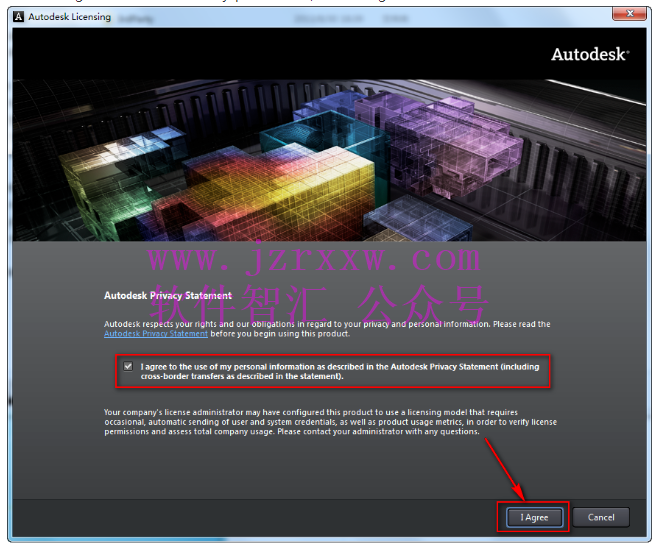This screenshot has height=550, width=659.
Task: Select the 'Autodesk Privacy Statement' heading text
Action: (x=168, y=295)
